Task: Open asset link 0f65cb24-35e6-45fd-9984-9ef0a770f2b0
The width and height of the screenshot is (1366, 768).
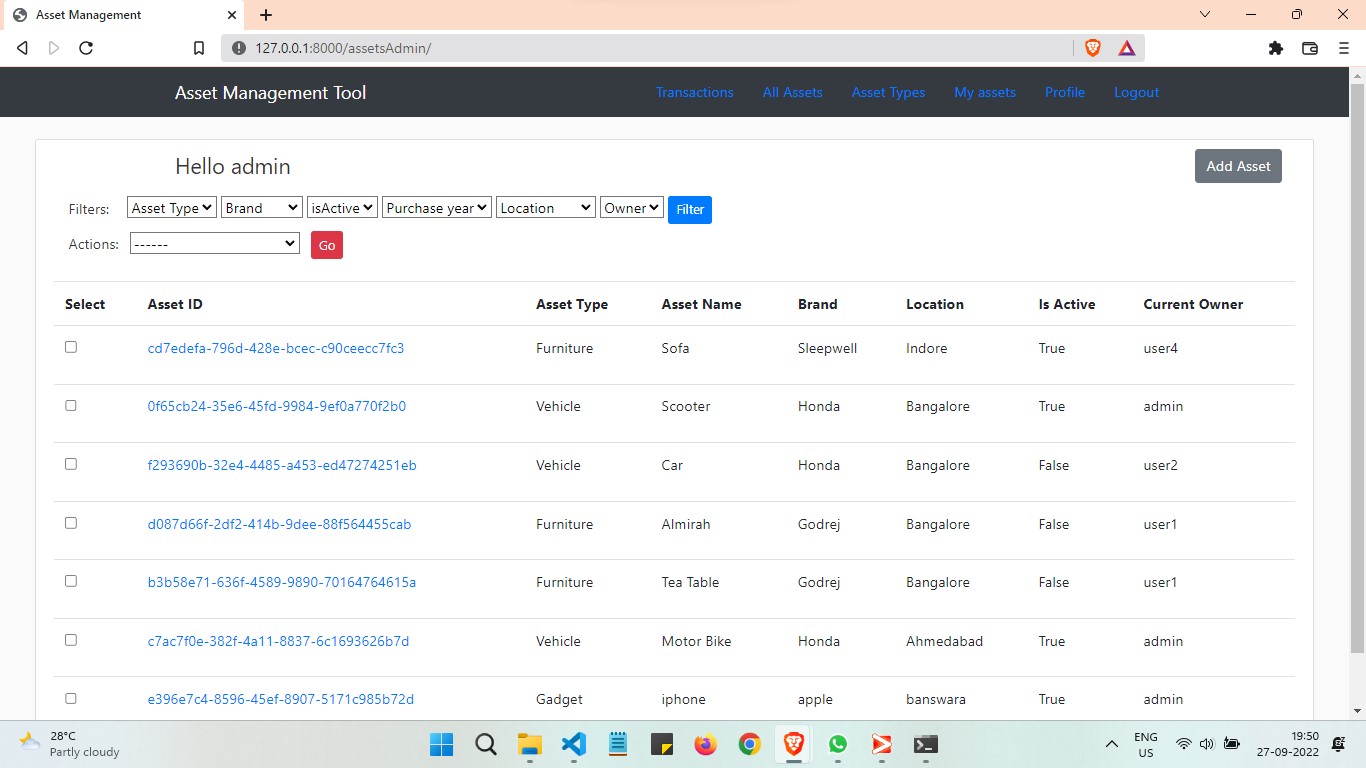Action: (x=277, y=406)
